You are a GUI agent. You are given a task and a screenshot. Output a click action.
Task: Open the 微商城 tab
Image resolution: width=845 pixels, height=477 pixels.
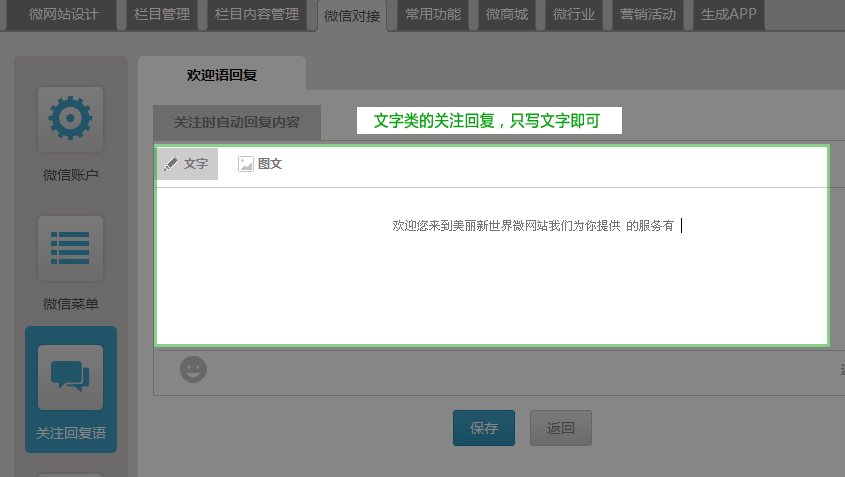(507, 15)
